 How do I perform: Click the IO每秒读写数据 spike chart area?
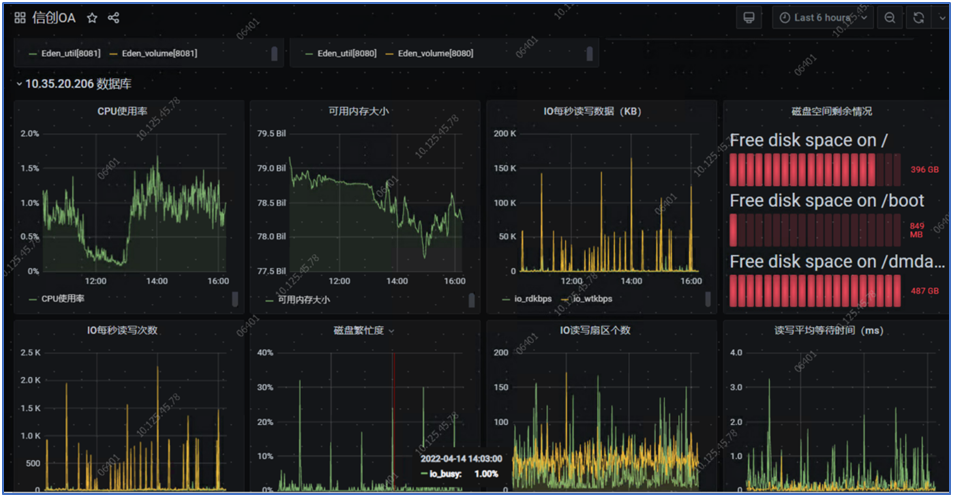click(609, 202)
